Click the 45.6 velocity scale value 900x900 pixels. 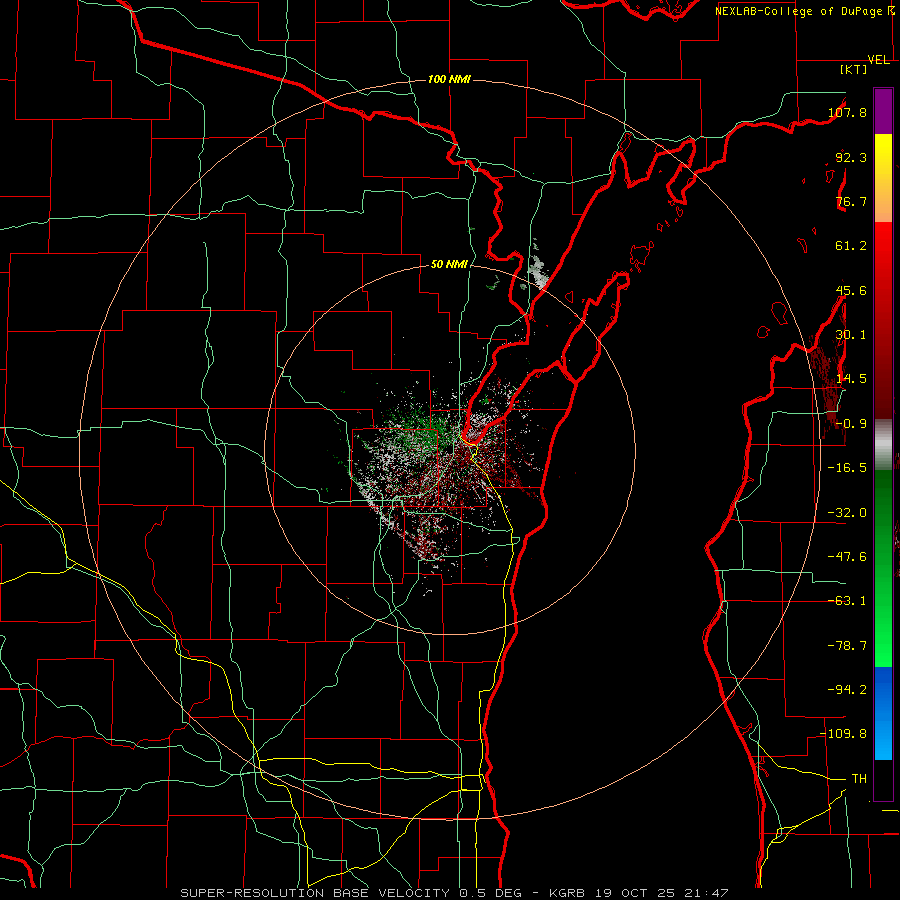pyautogui.click(x=851, y=290)
